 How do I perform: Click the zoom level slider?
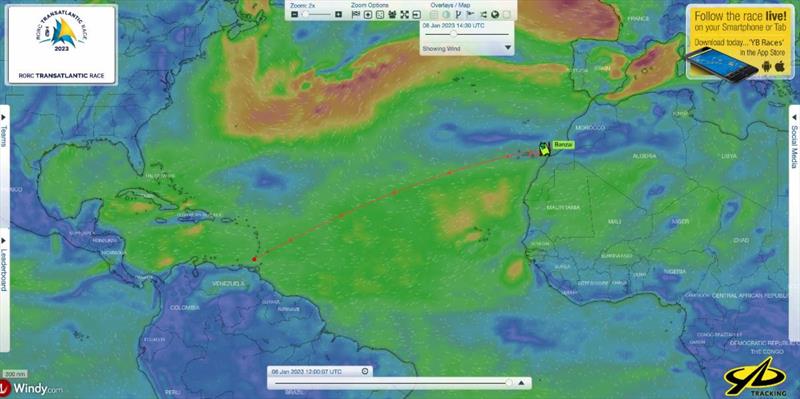click(316, 14)
